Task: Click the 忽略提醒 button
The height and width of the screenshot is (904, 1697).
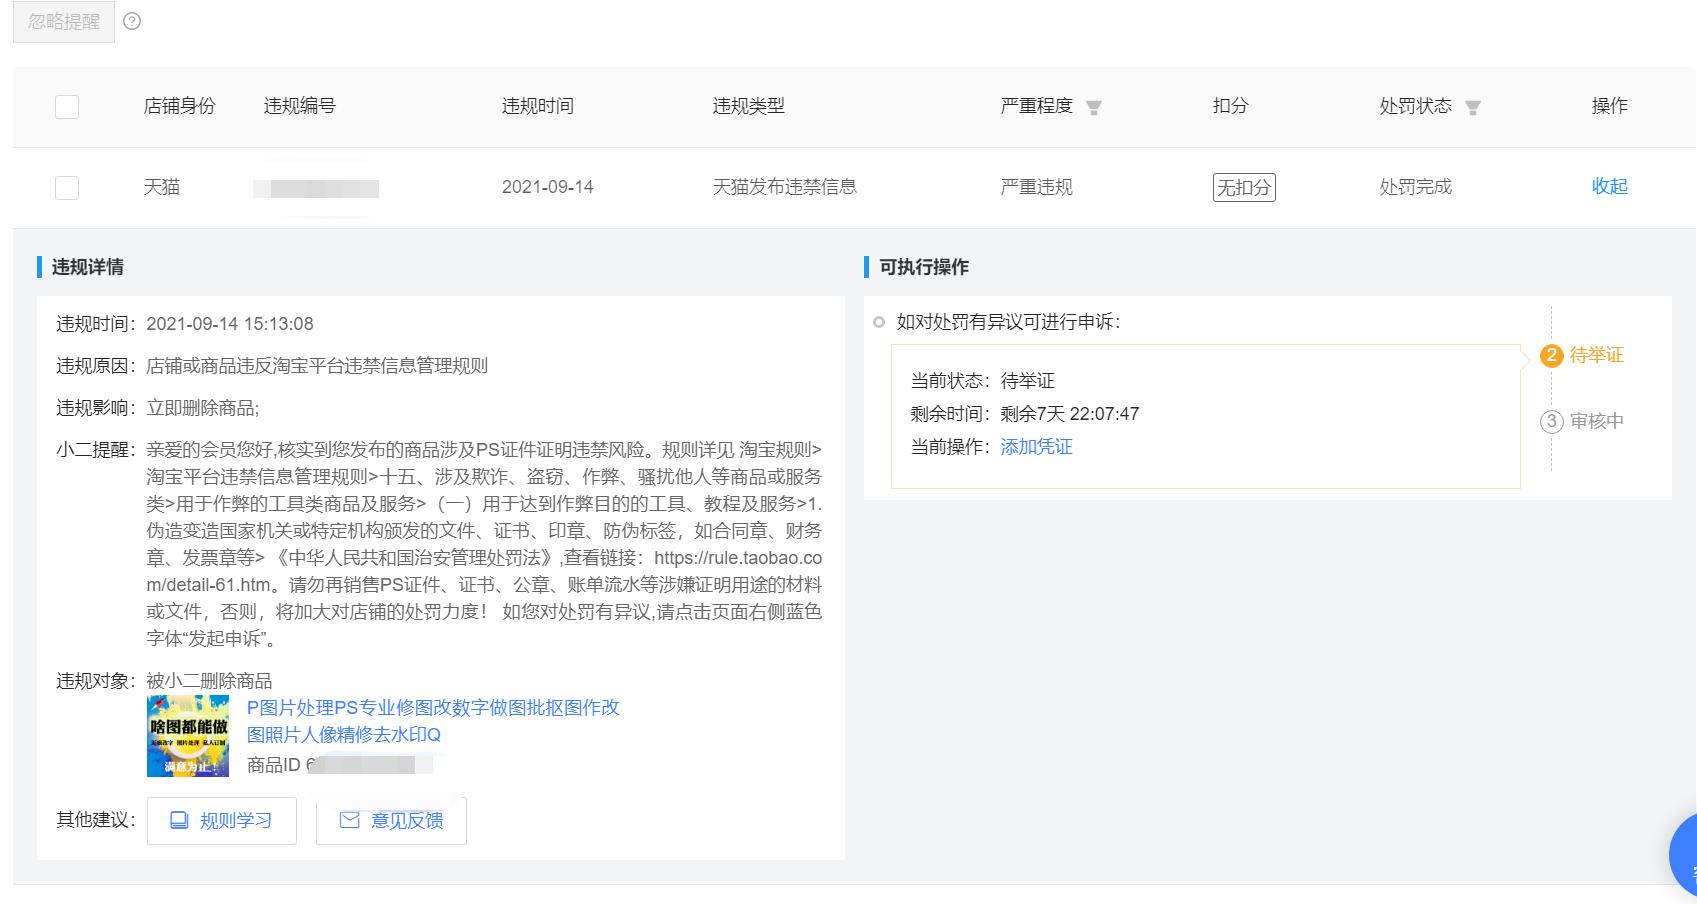Action: pyautogui.click(x=62, y=21)
